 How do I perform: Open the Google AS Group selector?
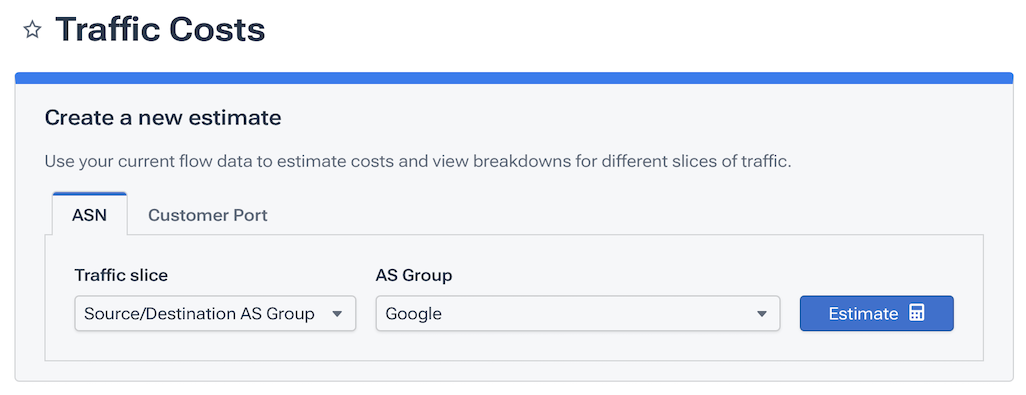point(578,313)
